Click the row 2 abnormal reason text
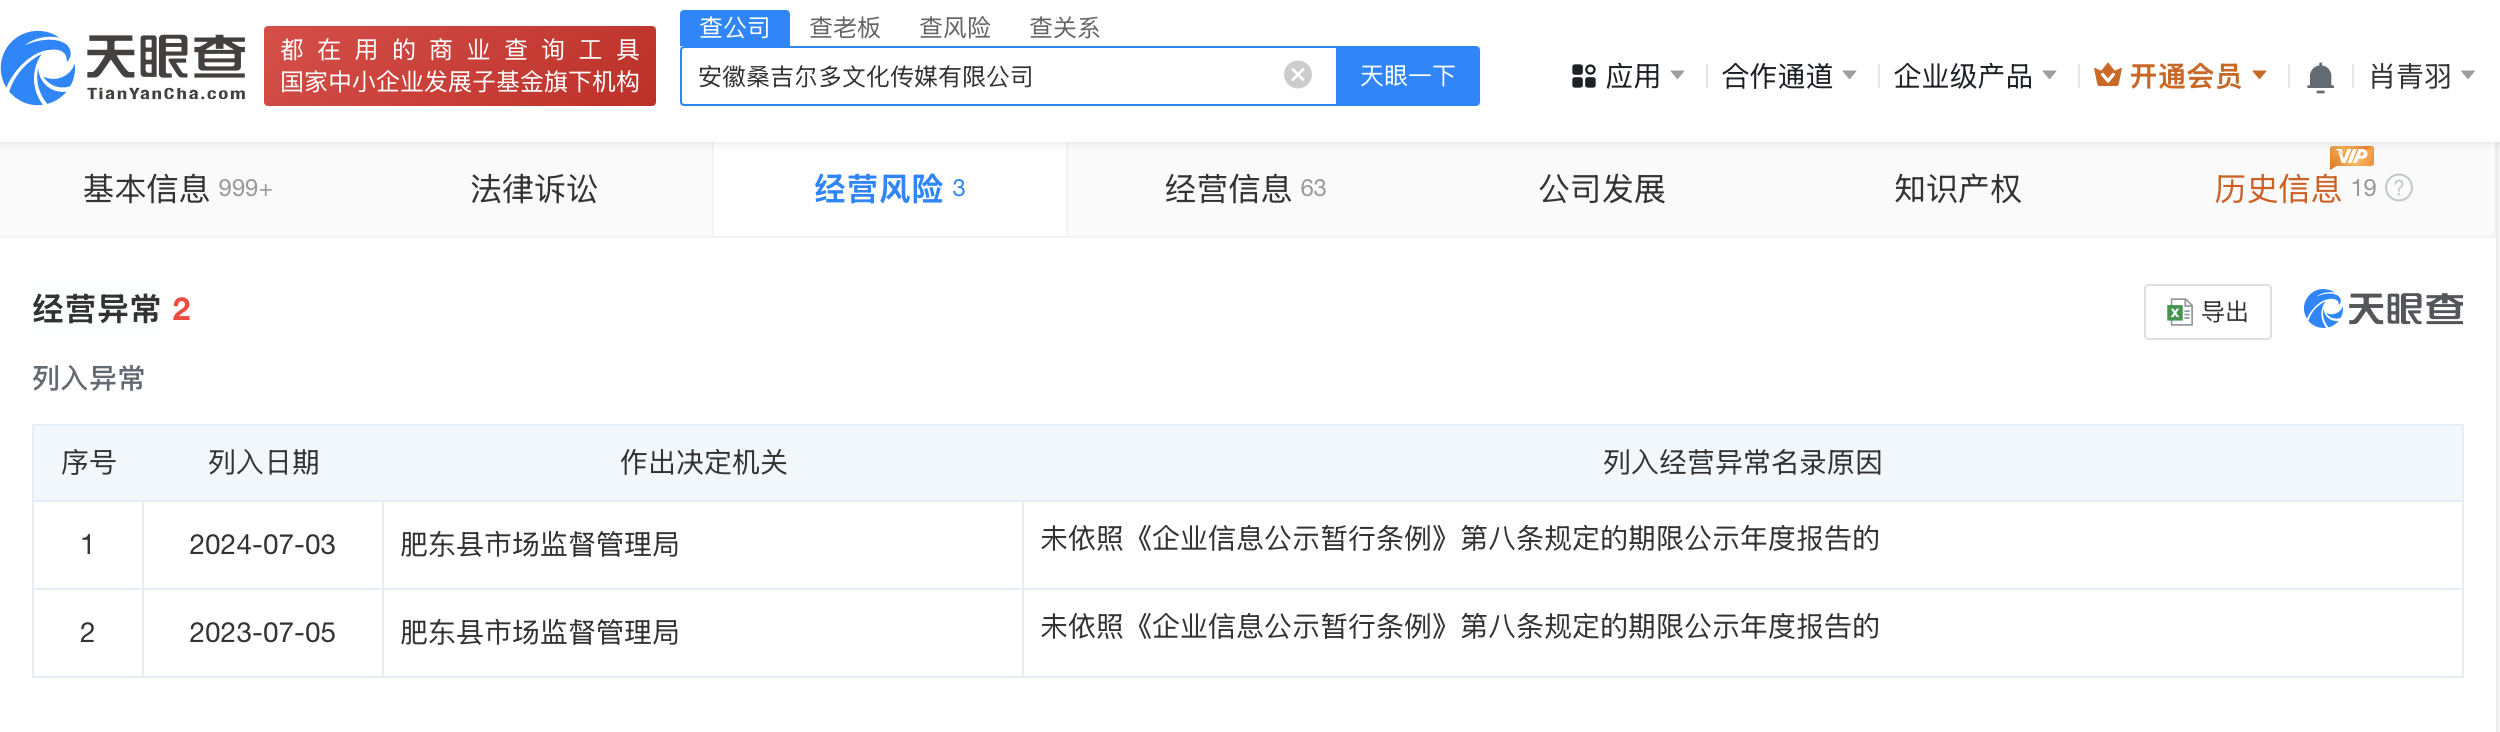This screenshot has width=2500, height=732. click(x=1460, y=627)
